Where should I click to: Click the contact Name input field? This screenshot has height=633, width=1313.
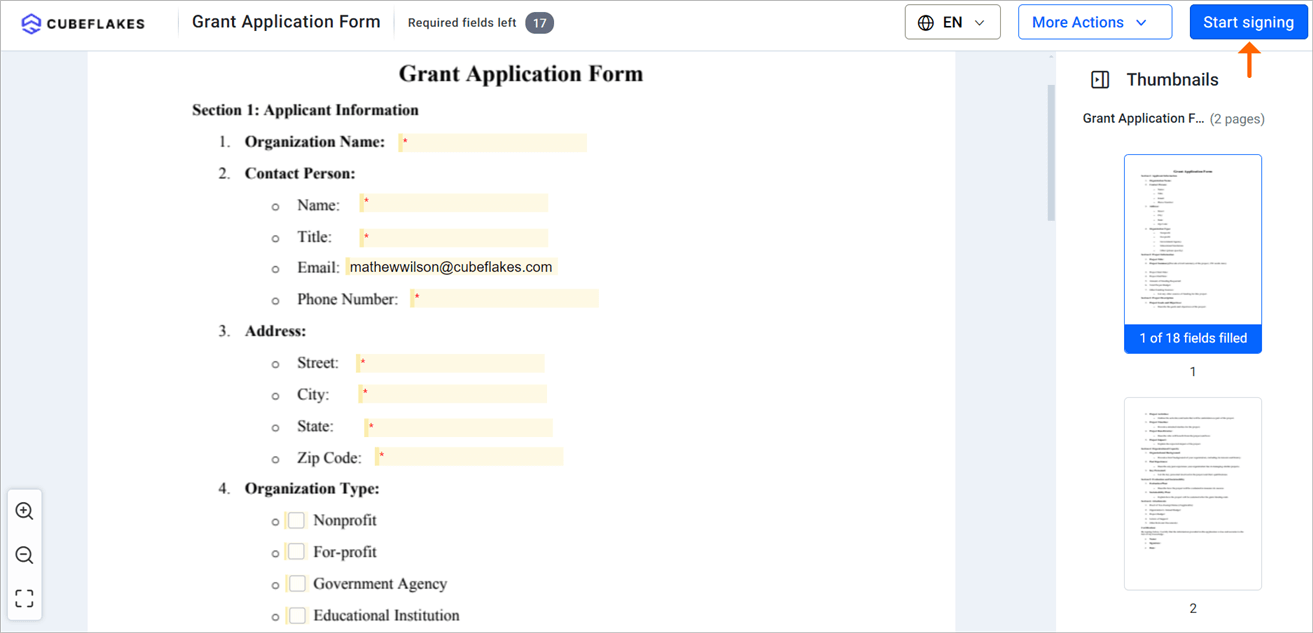(x=454, y=203)
